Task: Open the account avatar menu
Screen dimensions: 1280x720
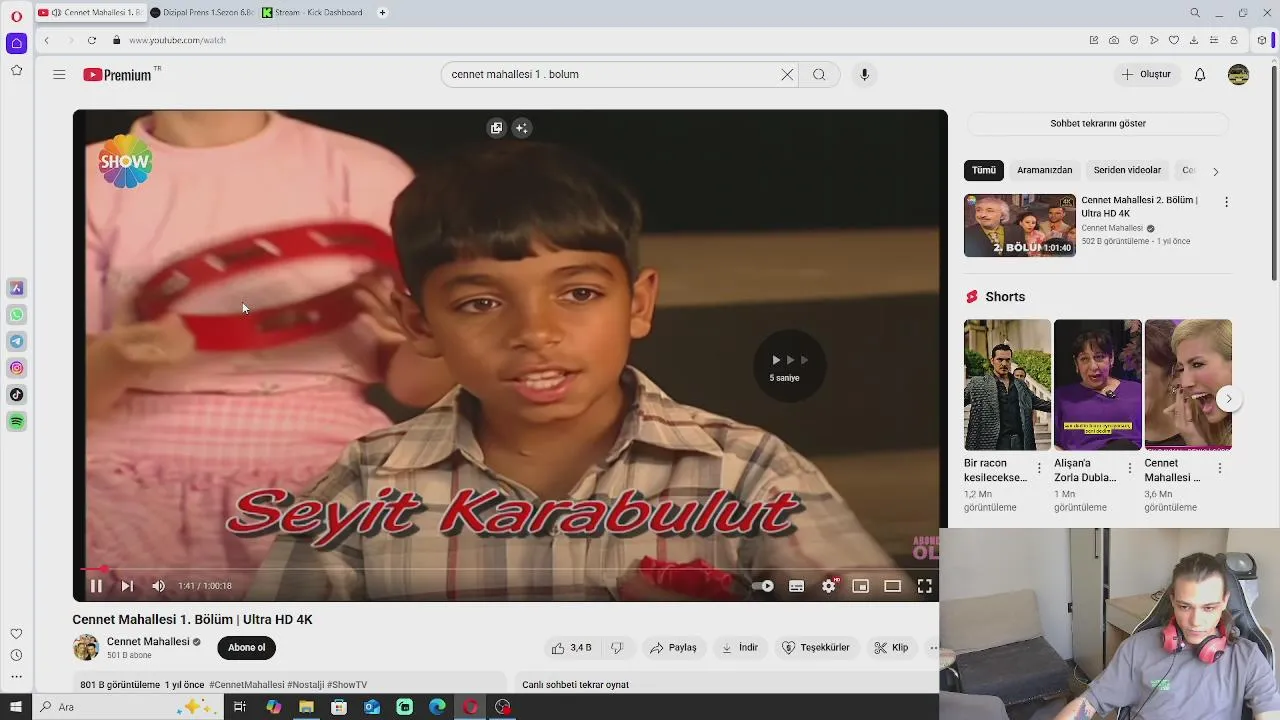Action: click(1238, 74)
